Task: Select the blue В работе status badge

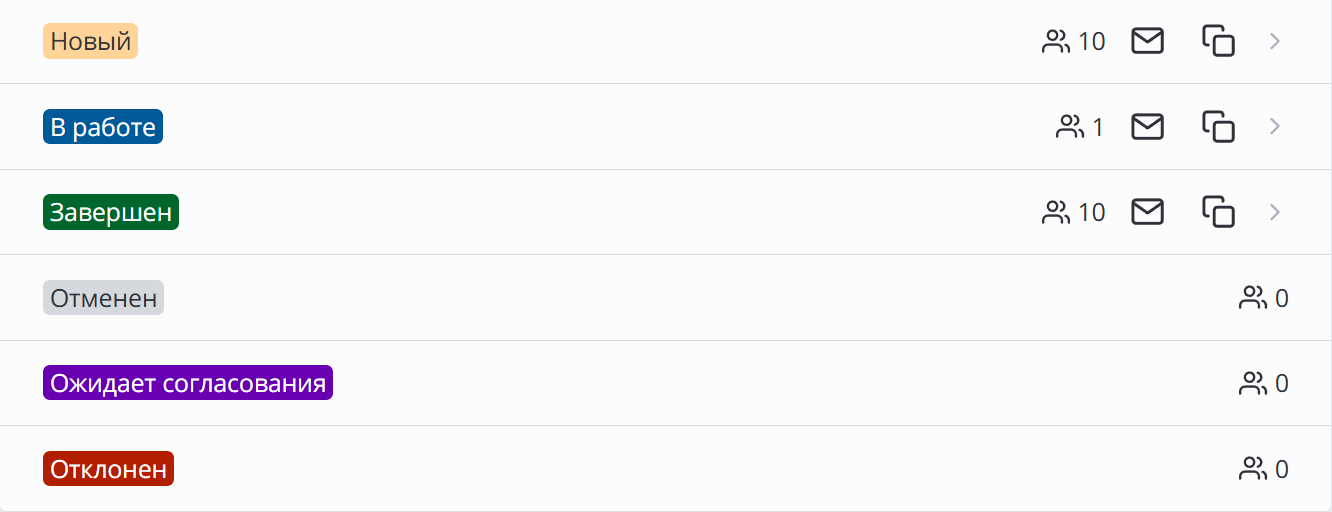Action: 103,127
